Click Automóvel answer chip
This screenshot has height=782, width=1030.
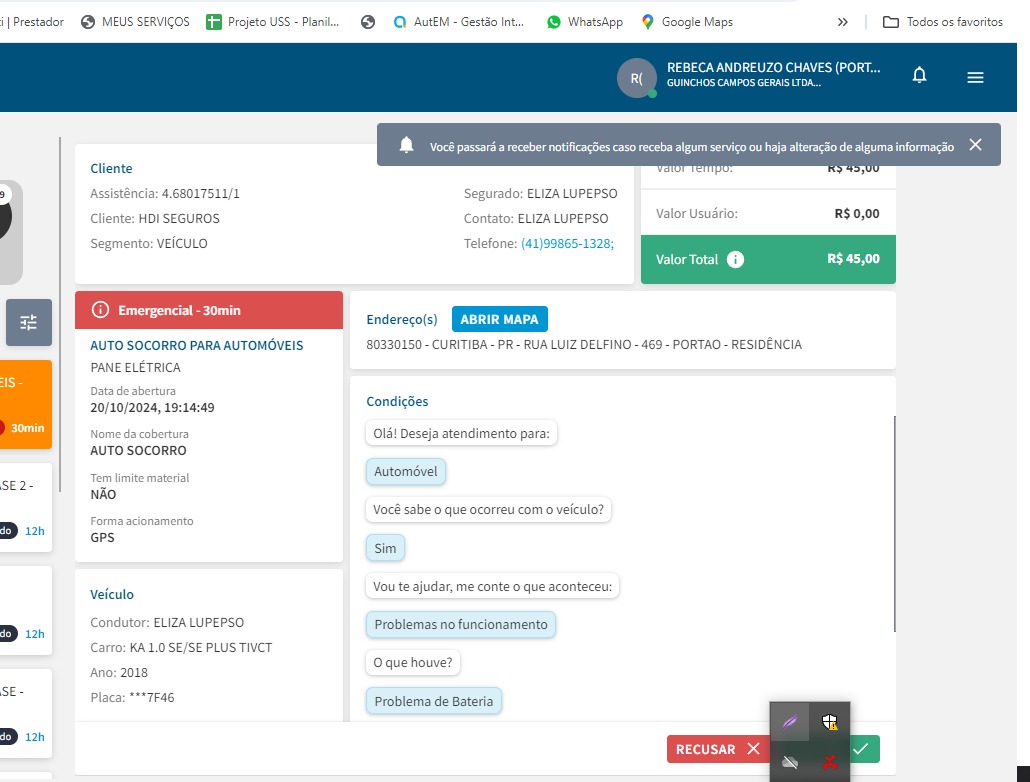point(405,472)
